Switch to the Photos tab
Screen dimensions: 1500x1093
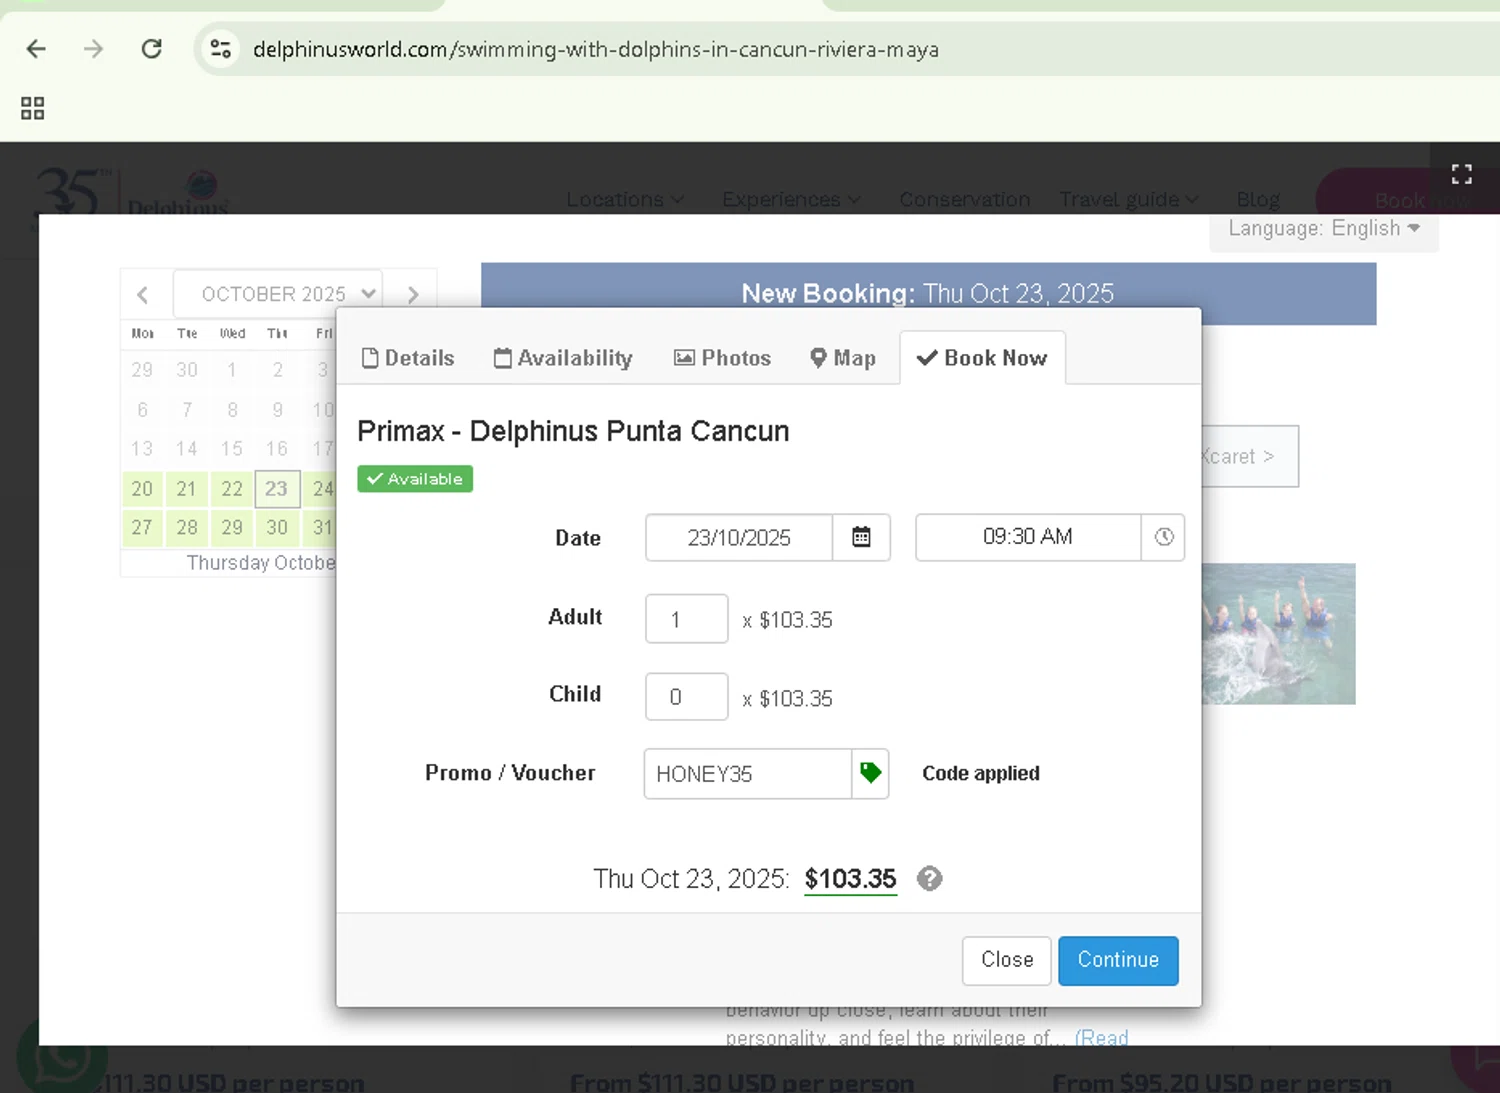(x=723, y=358)
